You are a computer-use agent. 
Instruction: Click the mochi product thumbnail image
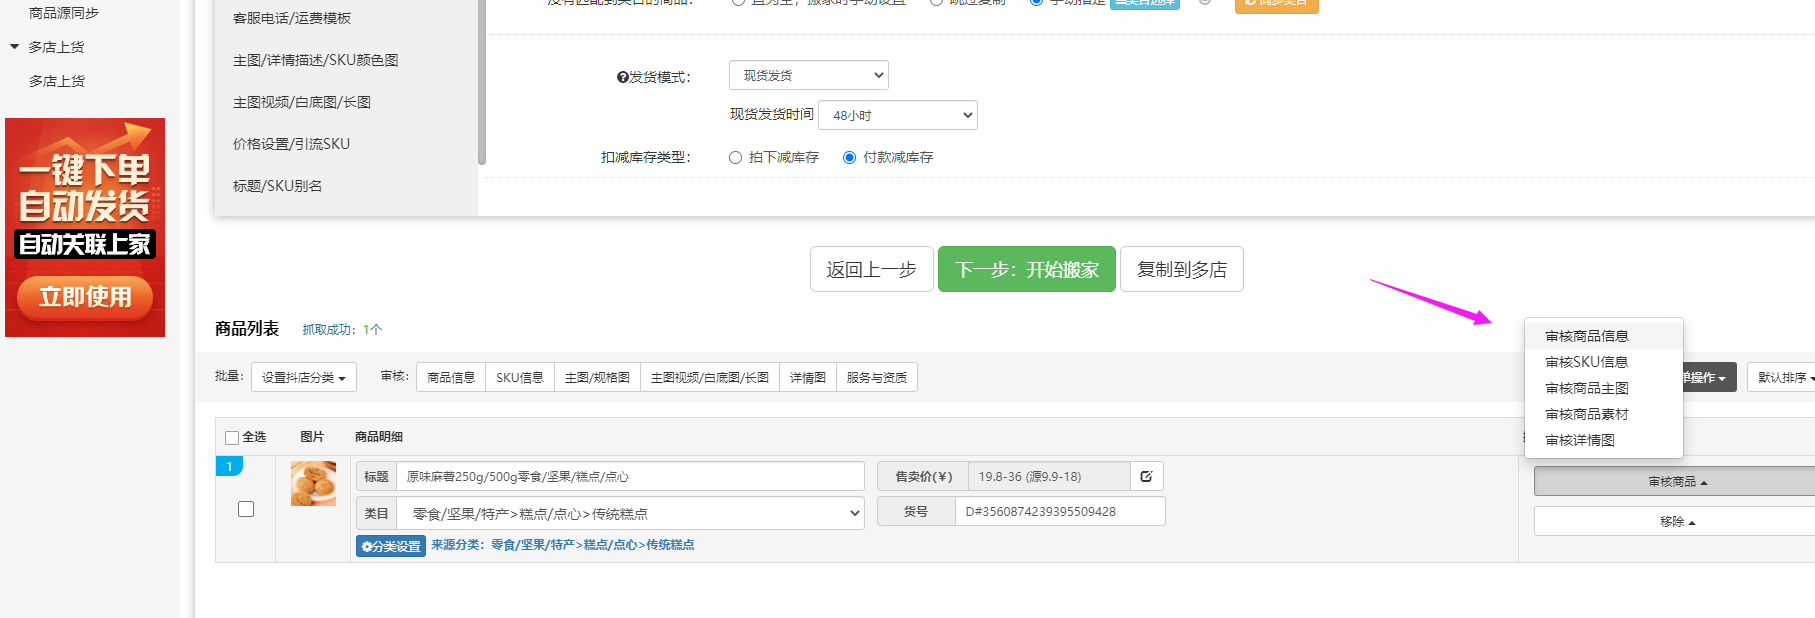pyautogui.click(x=313, y=484)
